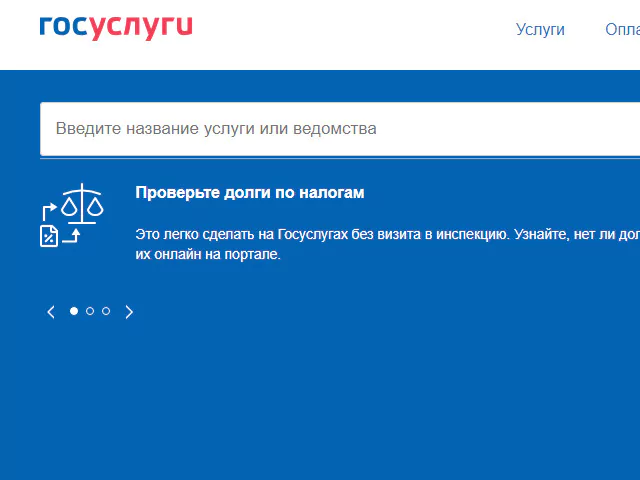Open the Госуслуги logo home link
Screen dimensions: 640x480
(x=116, y=28)
